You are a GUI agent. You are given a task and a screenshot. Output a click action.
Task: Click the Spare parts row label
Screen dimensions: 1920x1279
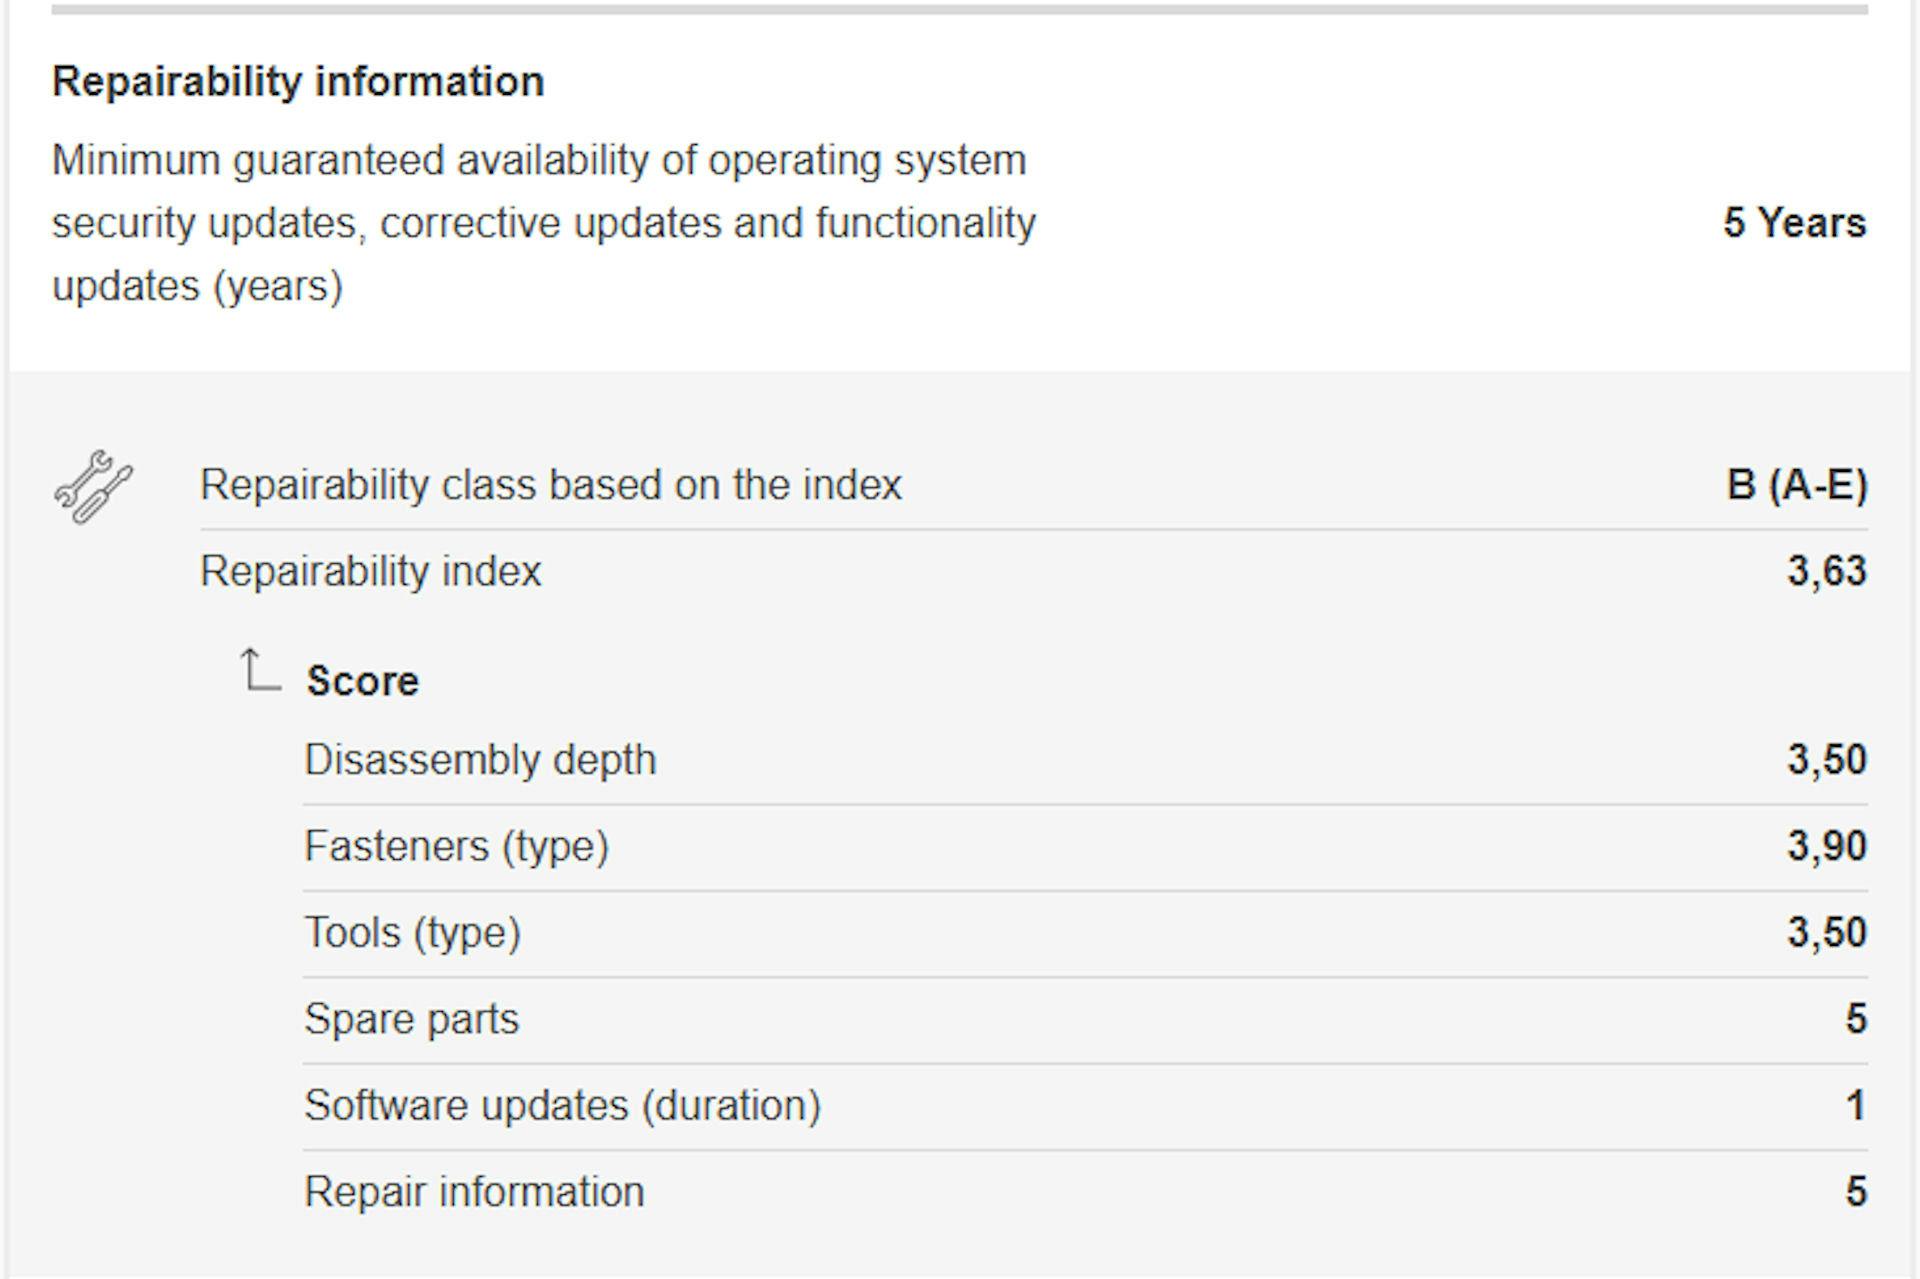click(411, 1019)
